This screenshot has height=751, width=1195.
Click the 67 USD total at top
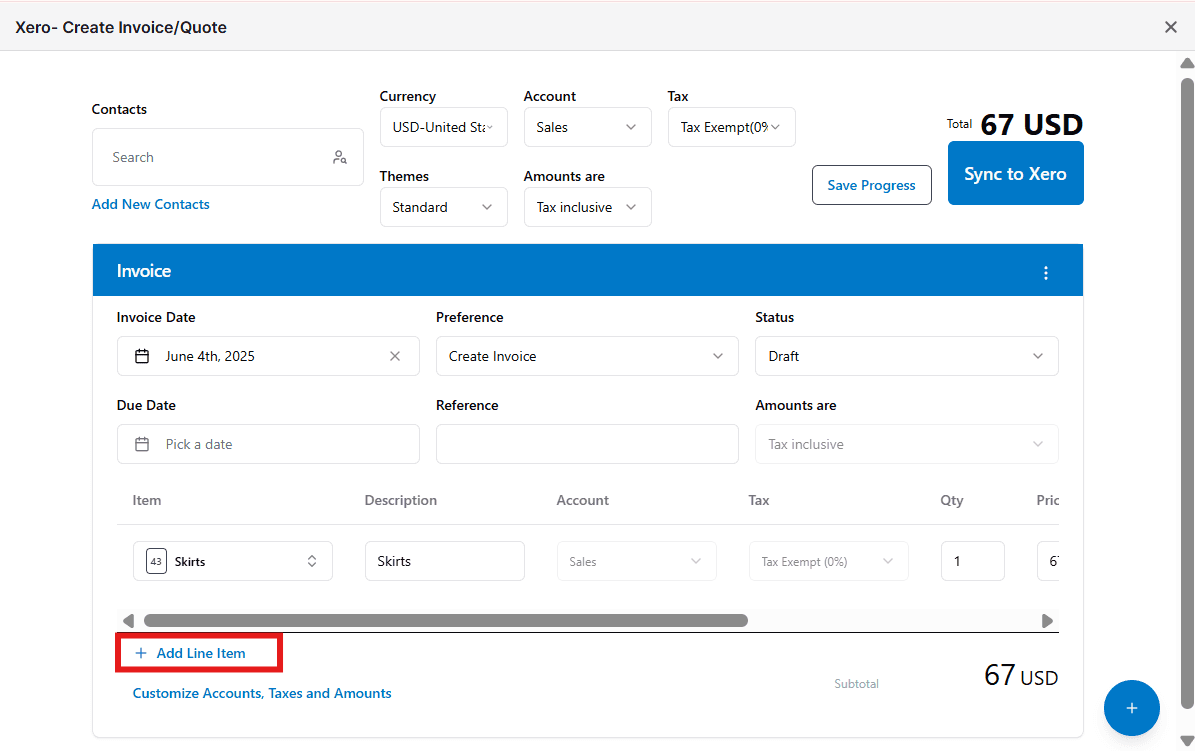(1031, 124)
